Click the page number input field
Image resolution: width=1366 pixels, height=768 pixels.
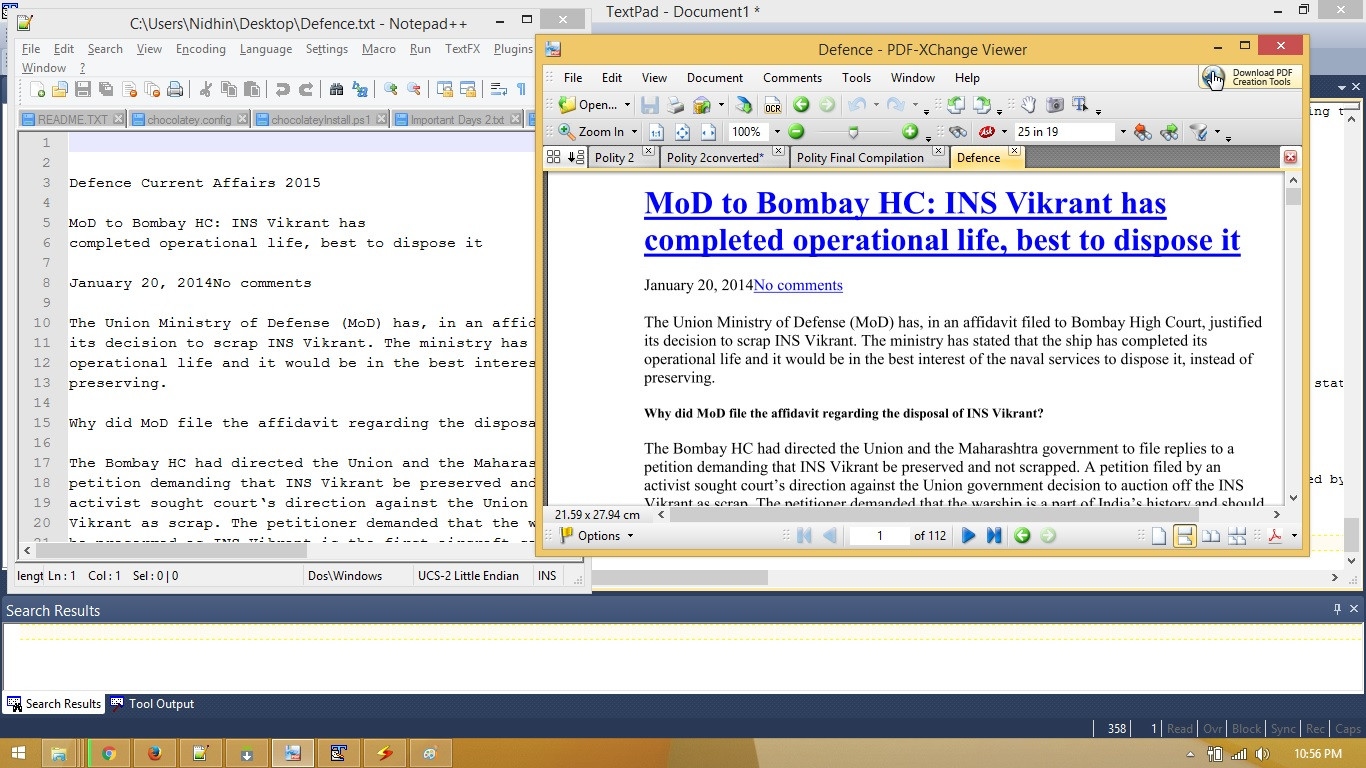point(879,536)
